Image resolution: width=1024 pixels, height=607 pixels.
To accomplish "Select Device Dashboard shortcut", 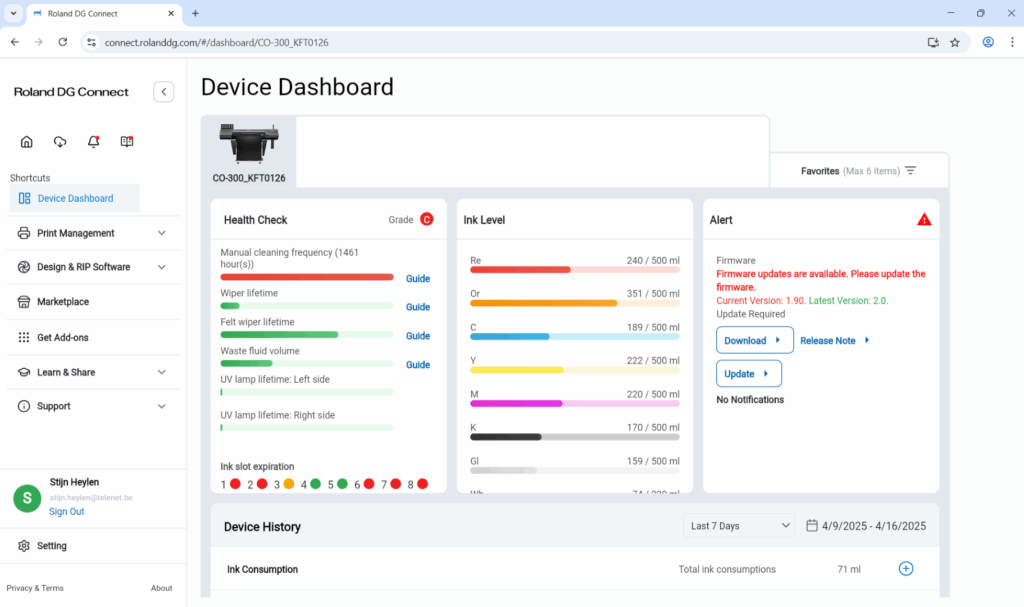I will [x=75, y=198].
